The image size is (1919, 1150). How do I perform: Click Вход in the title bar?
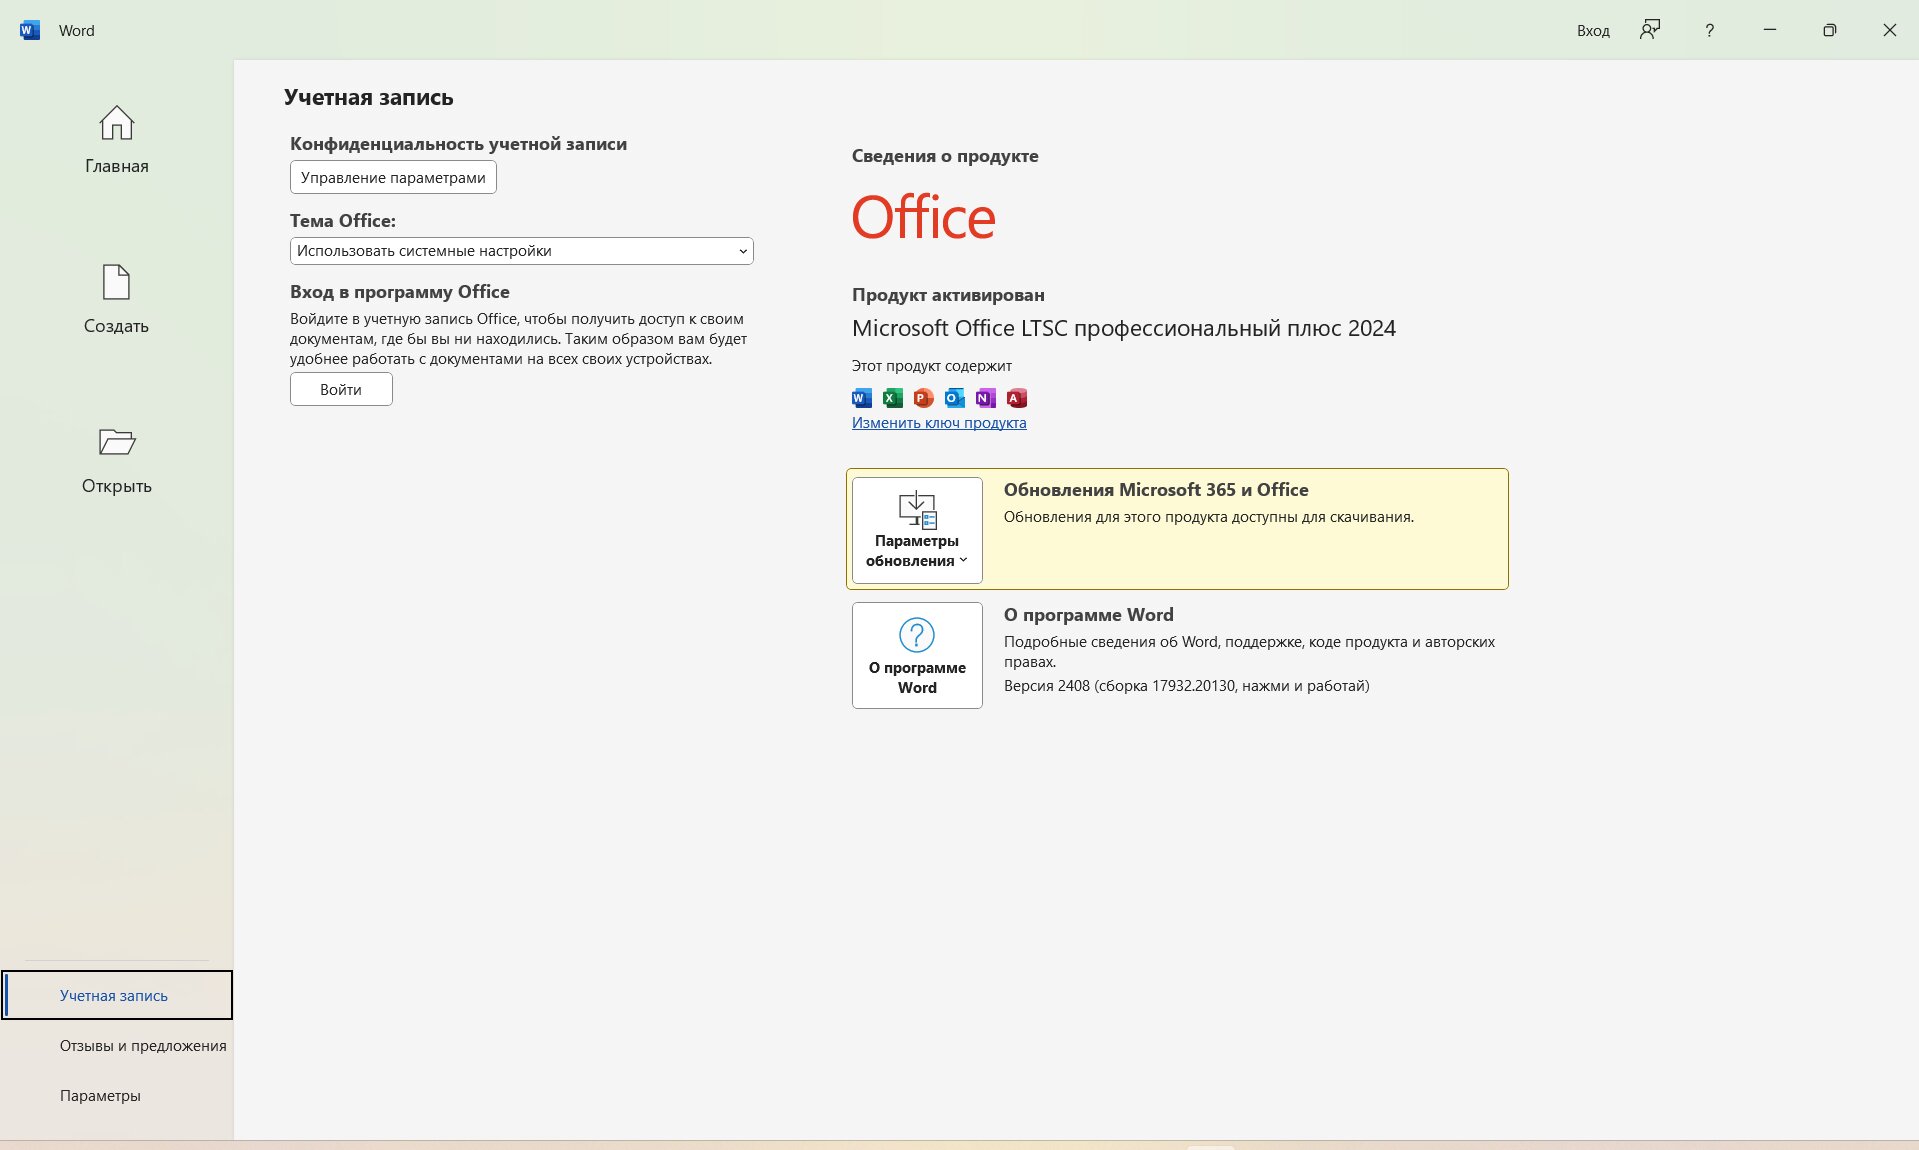[1593, 31]
